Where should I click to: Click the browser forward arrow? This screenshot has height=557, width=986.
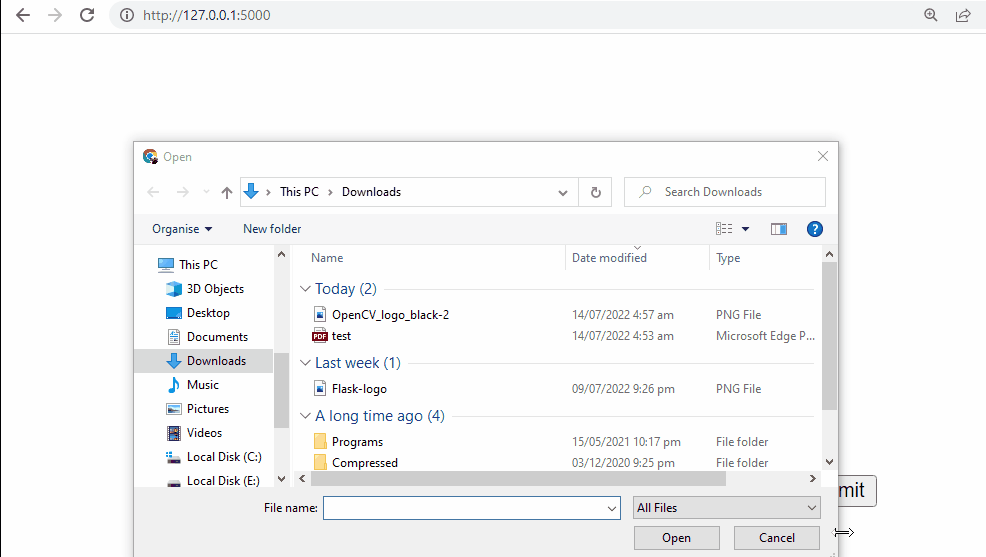point(55,15)
